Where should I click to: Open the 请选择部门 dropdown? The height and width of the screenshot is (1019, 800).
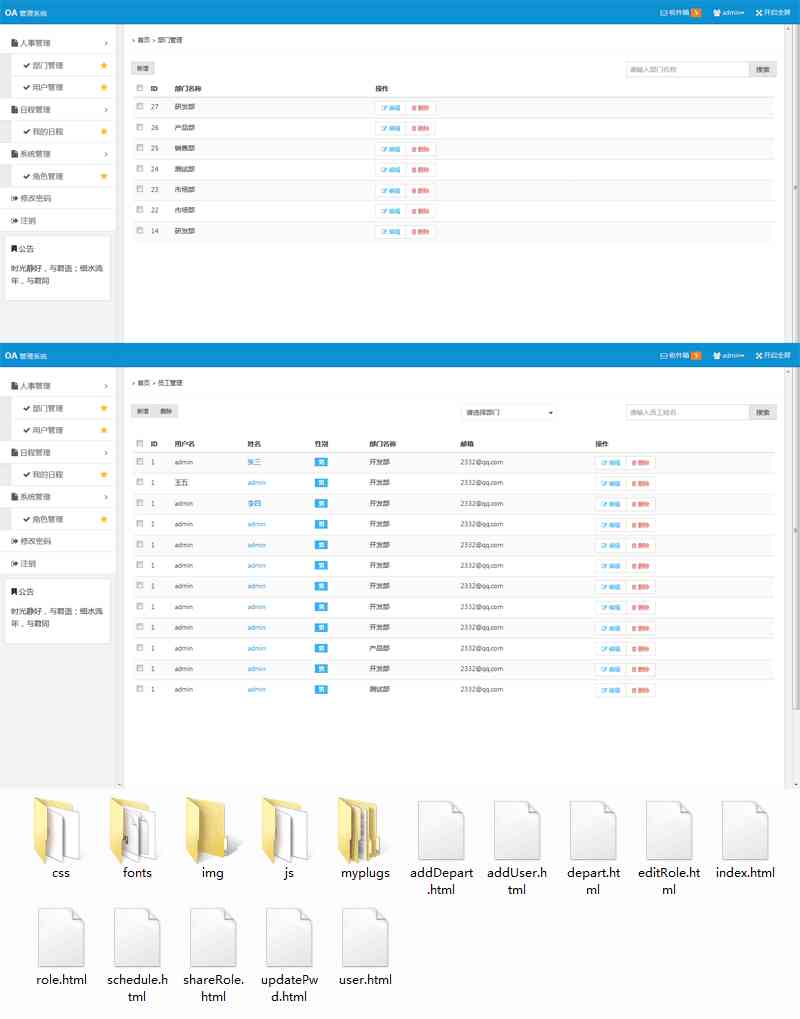(508, 412)
